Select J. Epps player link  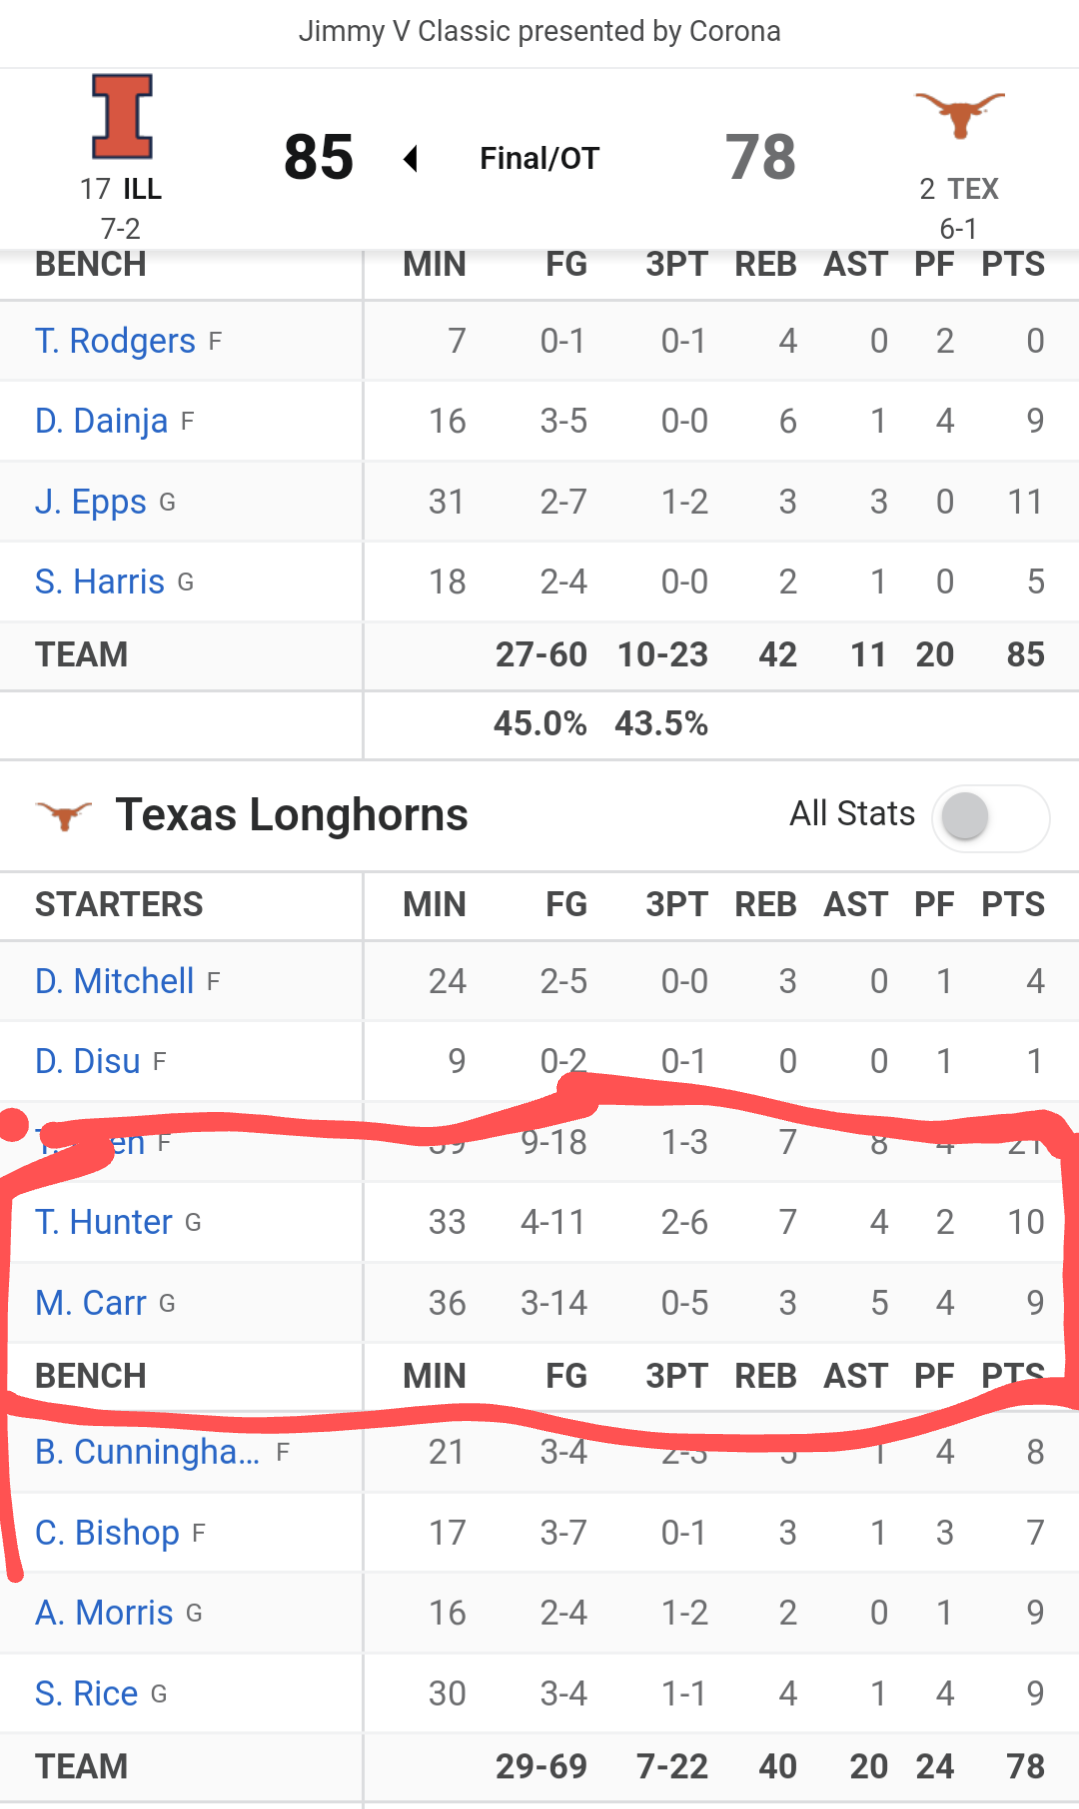tap(91, 501)
